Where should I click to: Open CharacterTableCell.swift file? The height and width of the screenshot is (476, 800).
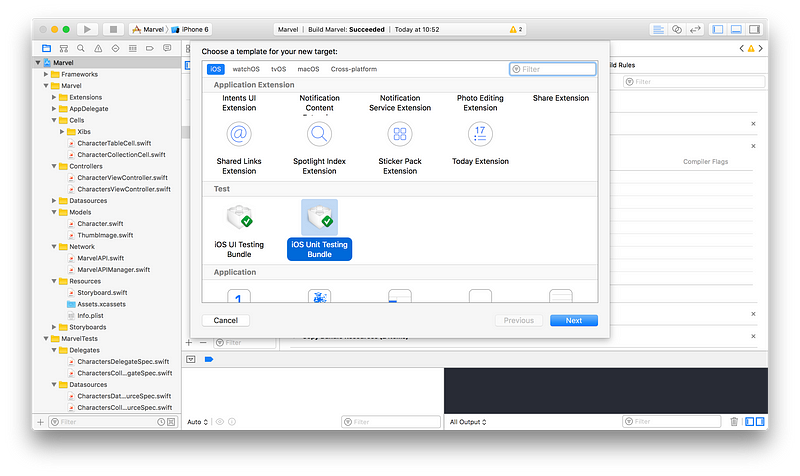[x=114, y=143]
